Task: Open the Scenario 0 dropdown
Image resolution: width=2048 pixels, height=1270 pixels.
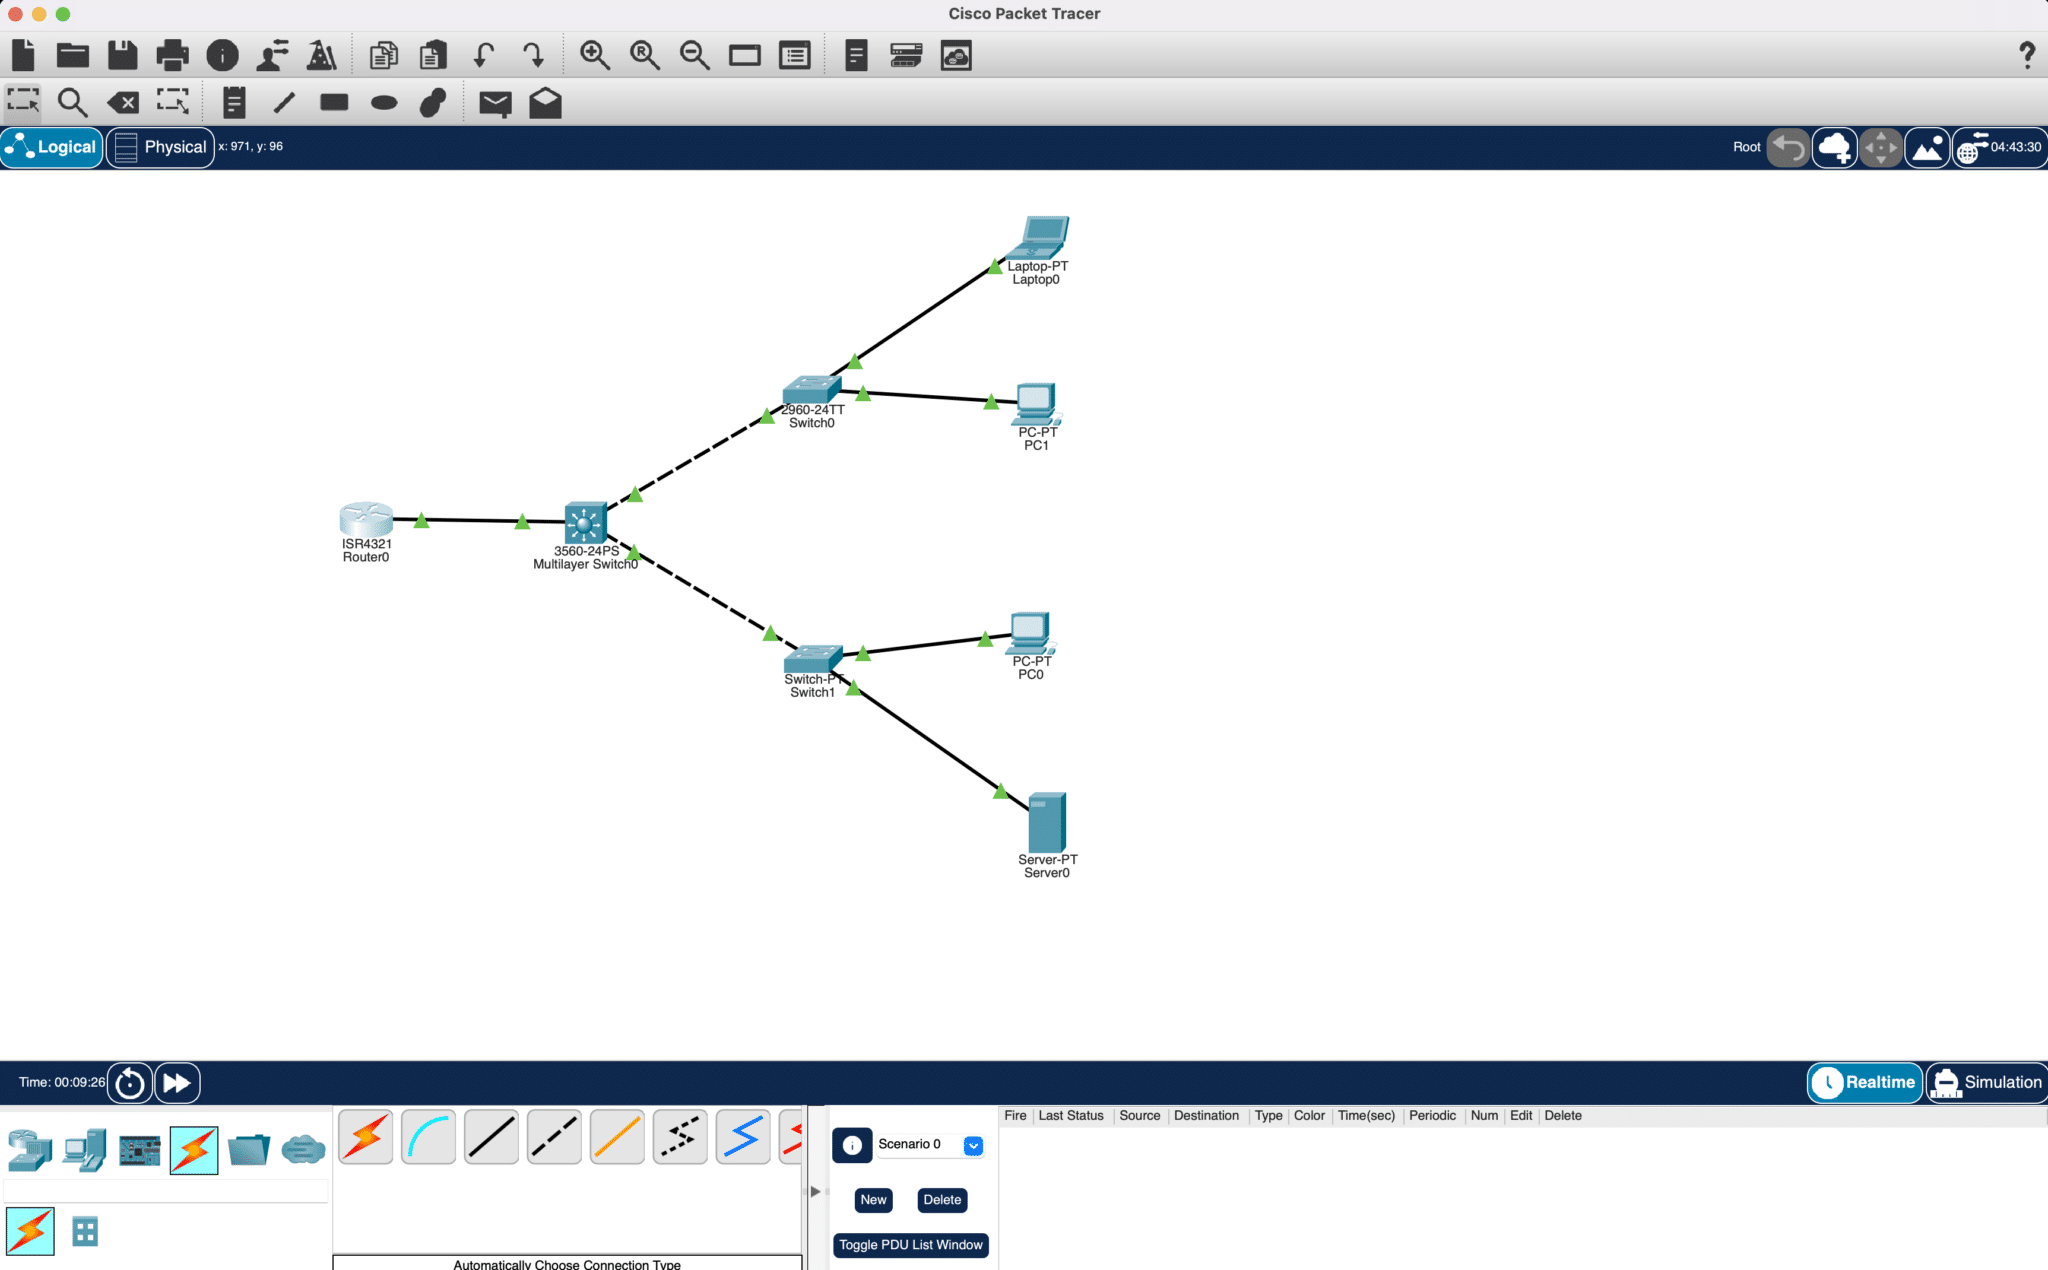Action: click(972, 1145)
